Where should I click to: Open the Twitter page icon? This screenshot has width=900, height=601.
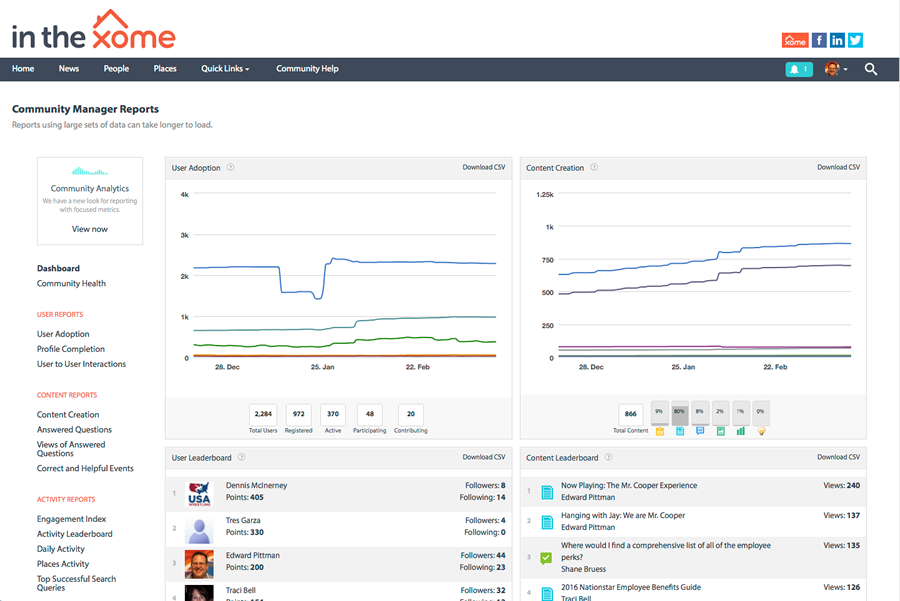coord(855,40)
